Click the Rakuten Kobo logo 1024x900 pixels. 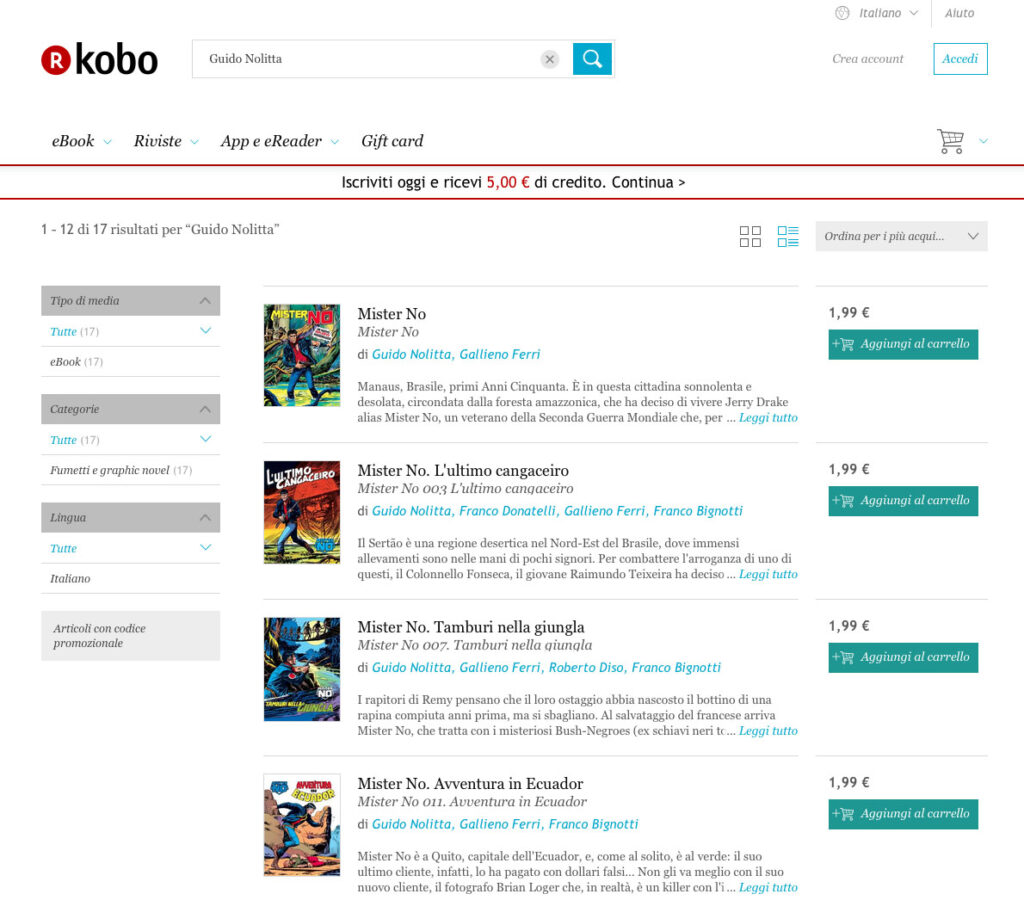coord(99,60)
